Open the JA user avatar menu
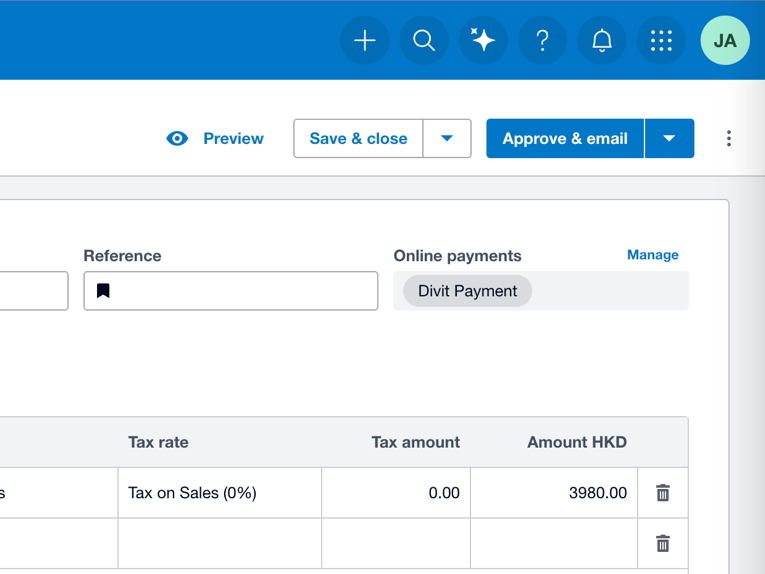This screenshot has width=765, height=574. click(725, 40)
